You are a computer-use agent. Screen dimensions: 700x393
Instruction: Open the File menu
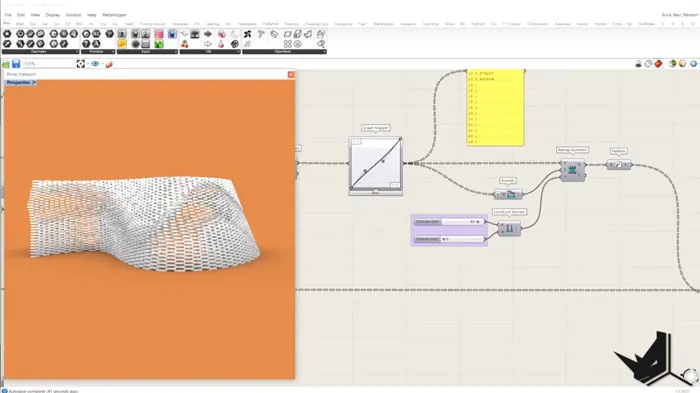tap(8, 15)
